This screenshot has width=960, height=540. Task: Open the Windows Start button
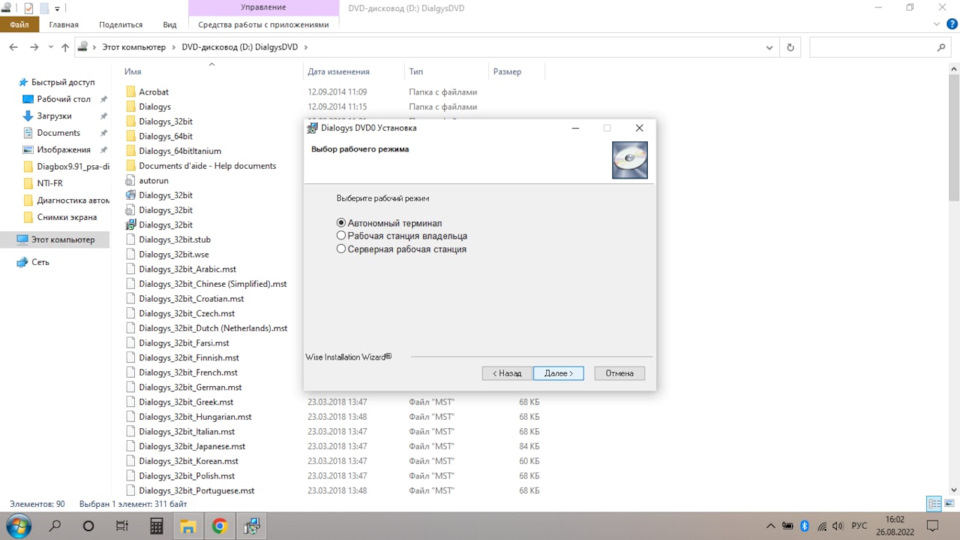click(18, 526)
